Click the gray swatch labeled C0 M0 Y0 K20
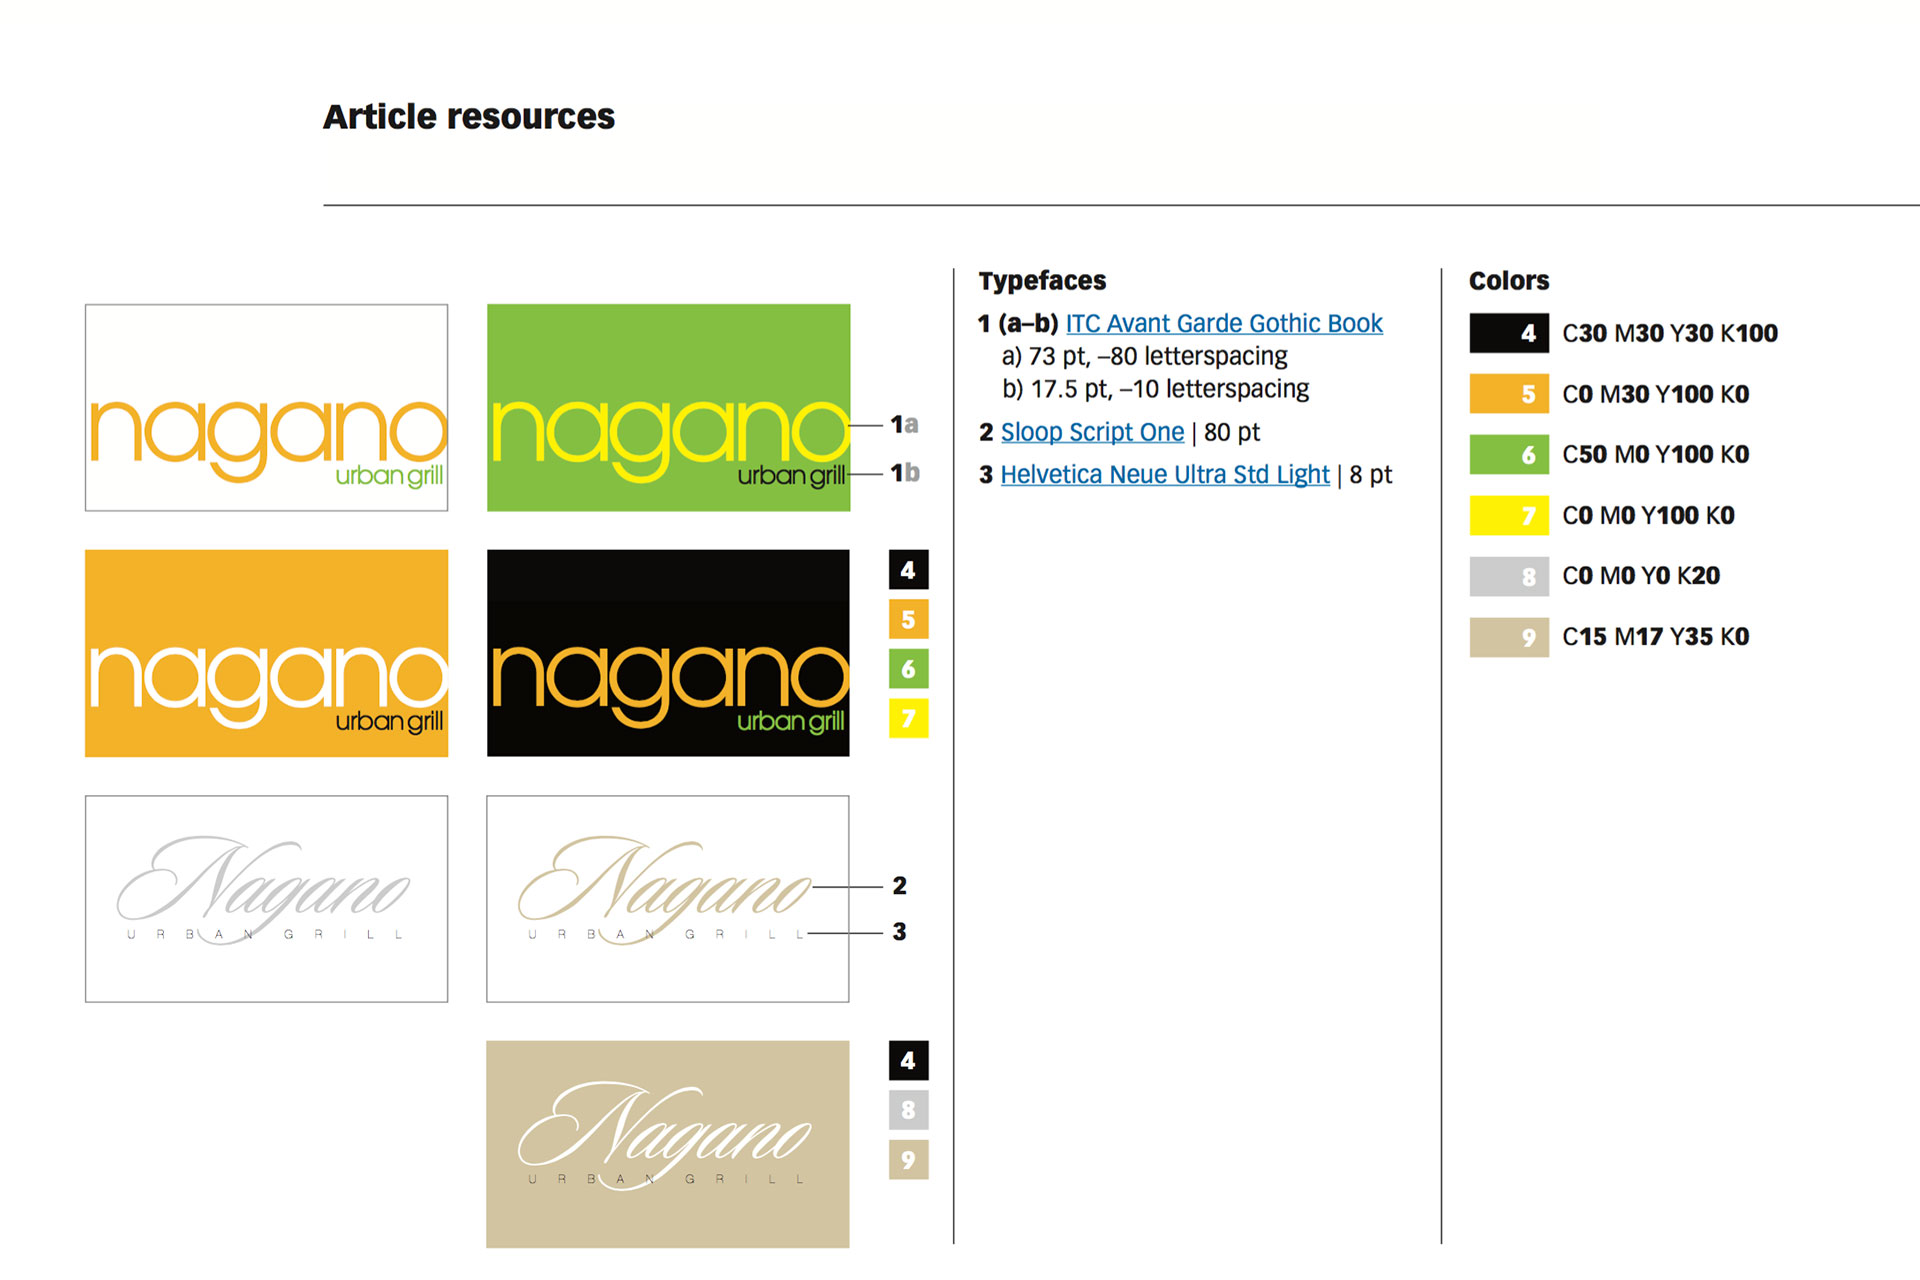 [1508, 576]
